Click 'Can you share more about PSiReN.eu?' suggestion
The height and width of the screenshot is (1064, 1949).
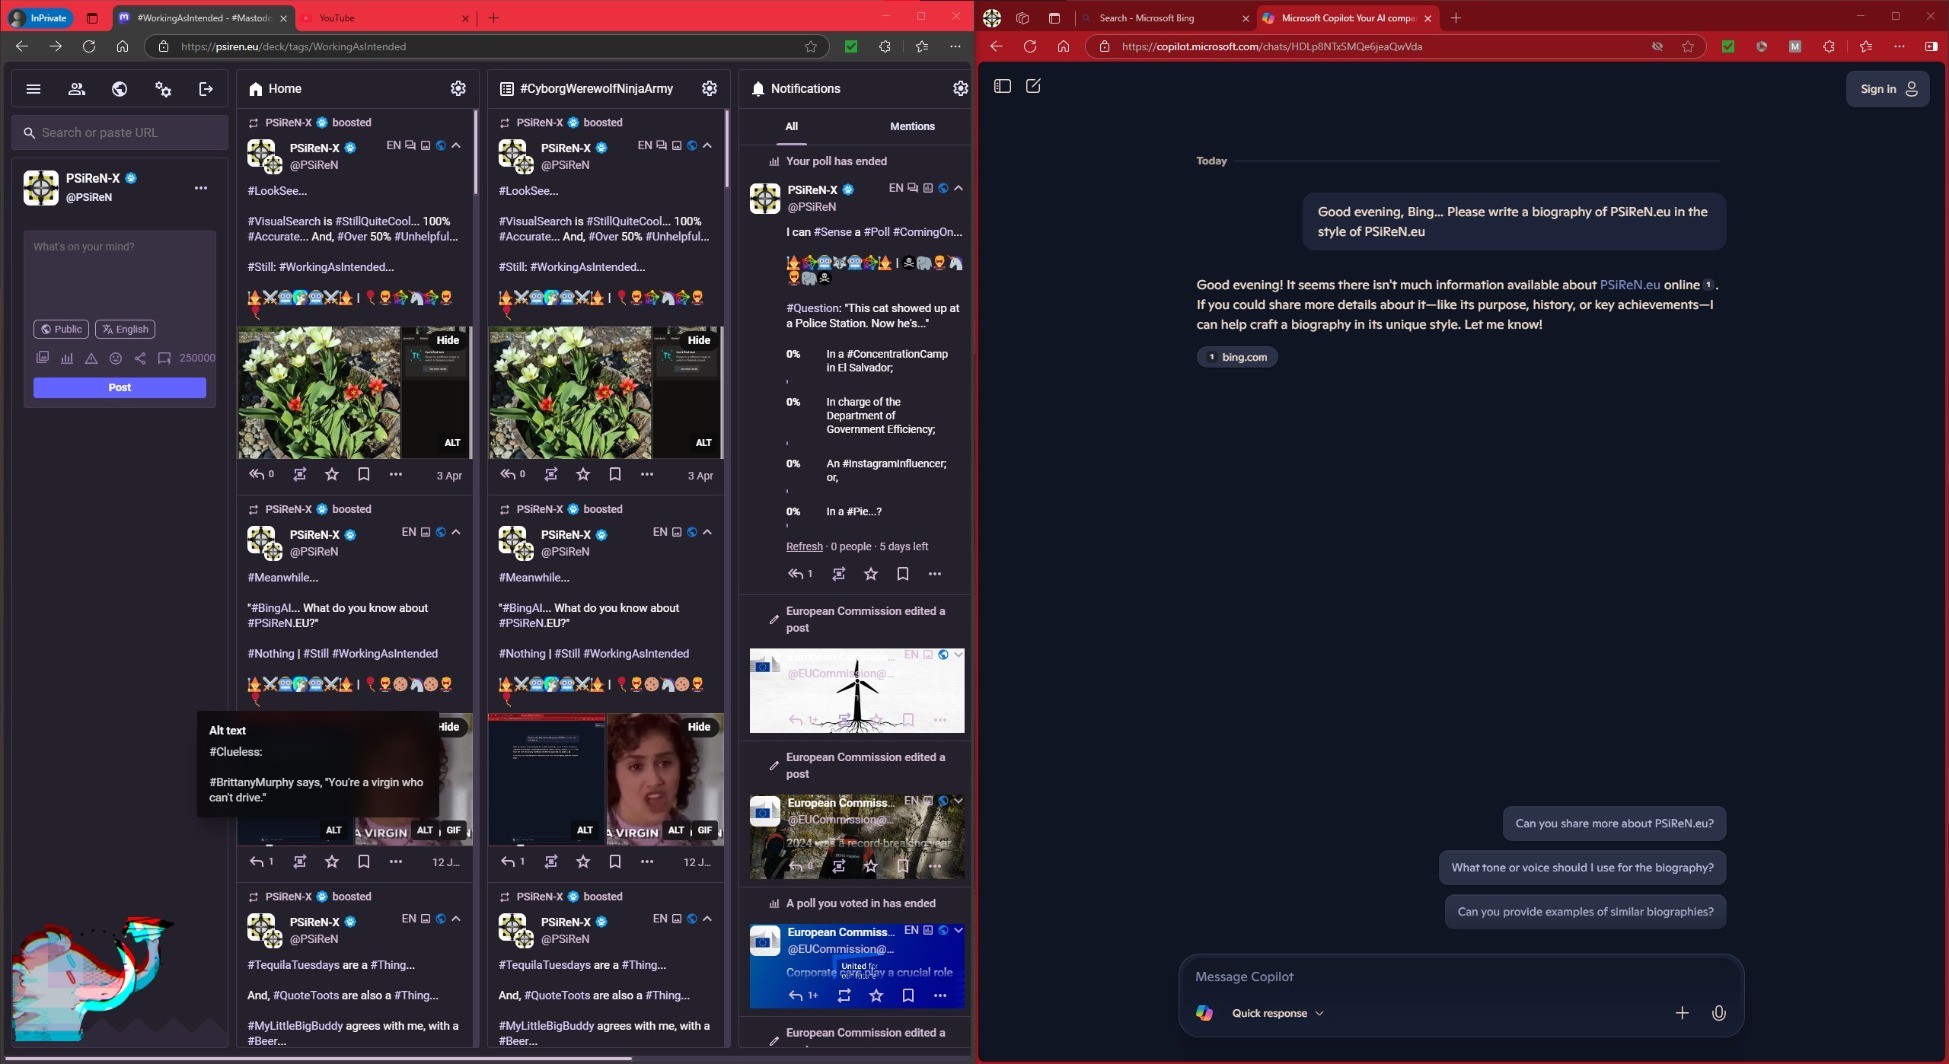(x=1614, y=823)
